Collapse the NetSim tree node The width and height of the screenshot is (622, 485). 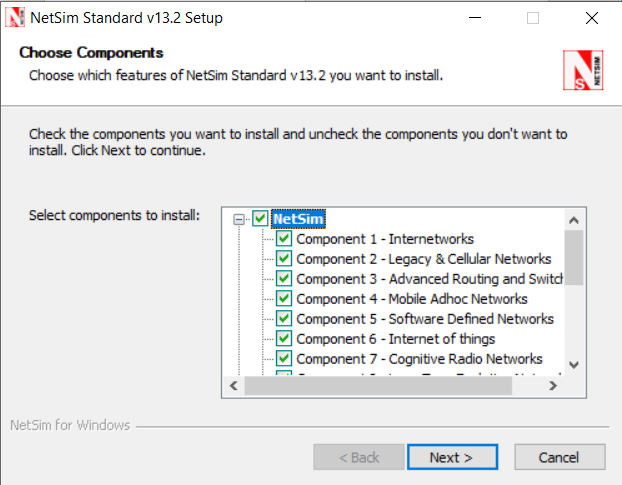point(240,219)
